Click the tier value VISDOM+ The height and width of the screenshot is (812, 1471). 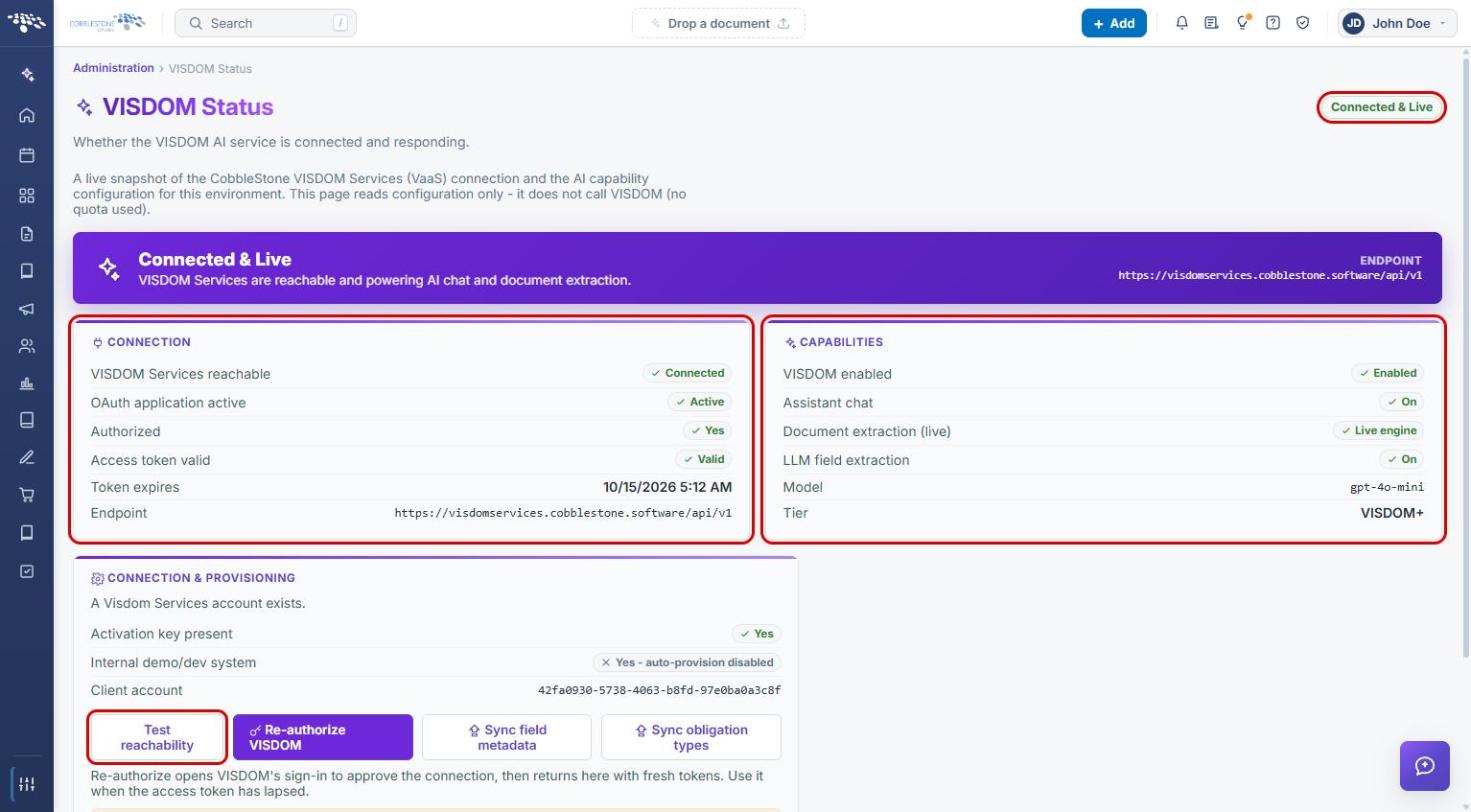tap(1392, 513)
